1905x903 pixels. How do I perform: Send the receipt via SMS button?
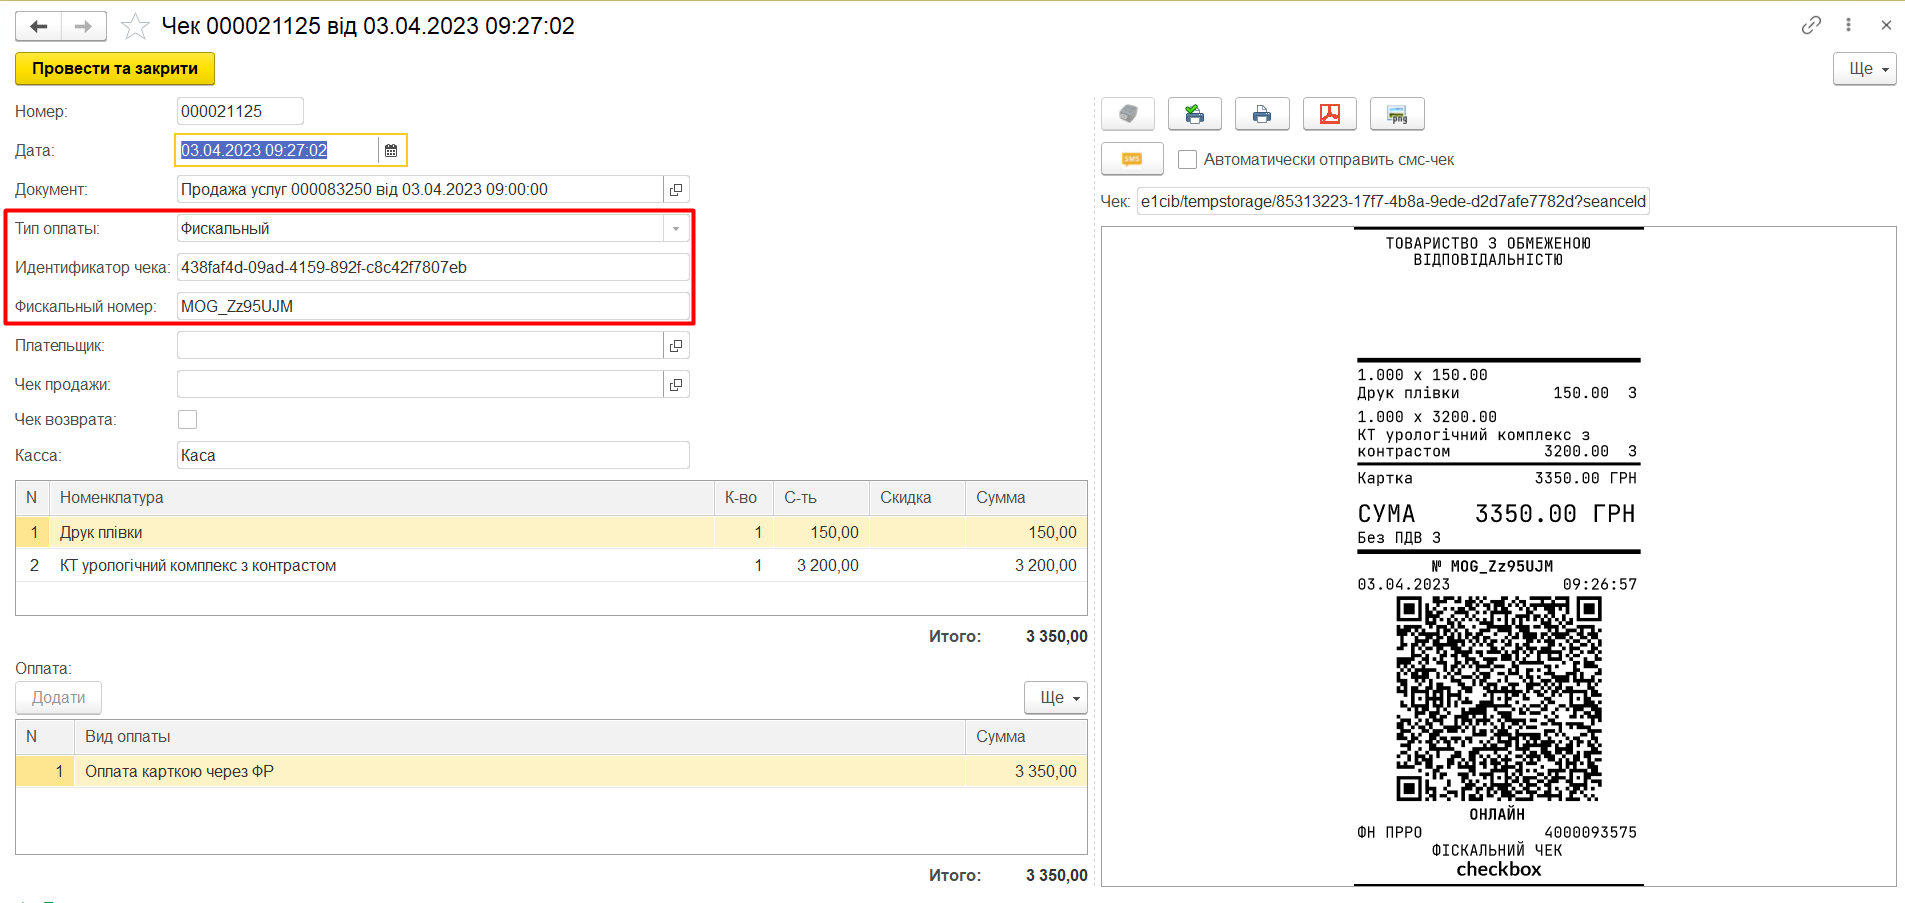(1131, 159)
